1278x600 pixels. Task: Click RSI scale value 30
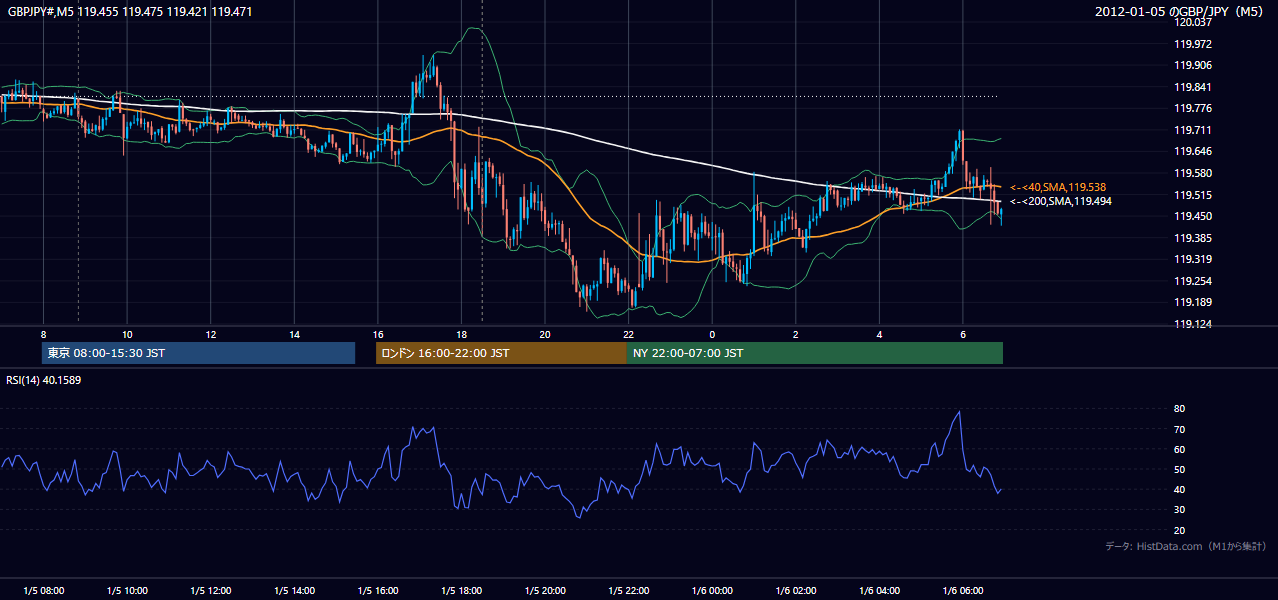click(1179, 510)
